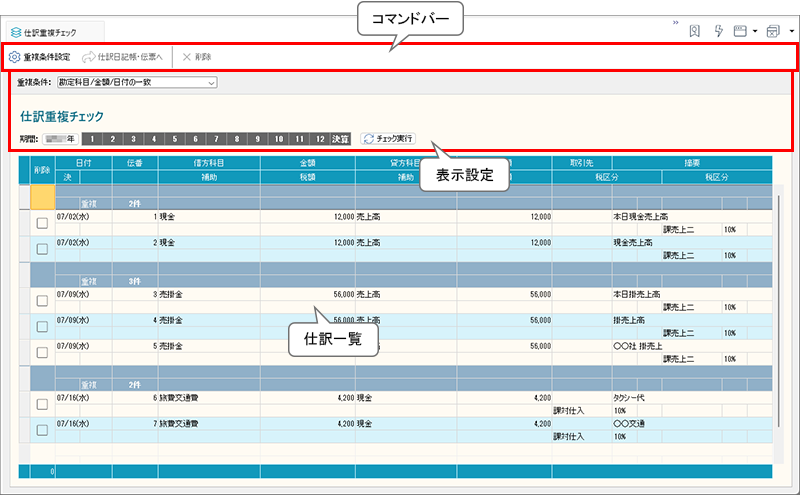Click the lightning bolt icon at top right
This screenshot has height=495, width=800.
[717, 32]
